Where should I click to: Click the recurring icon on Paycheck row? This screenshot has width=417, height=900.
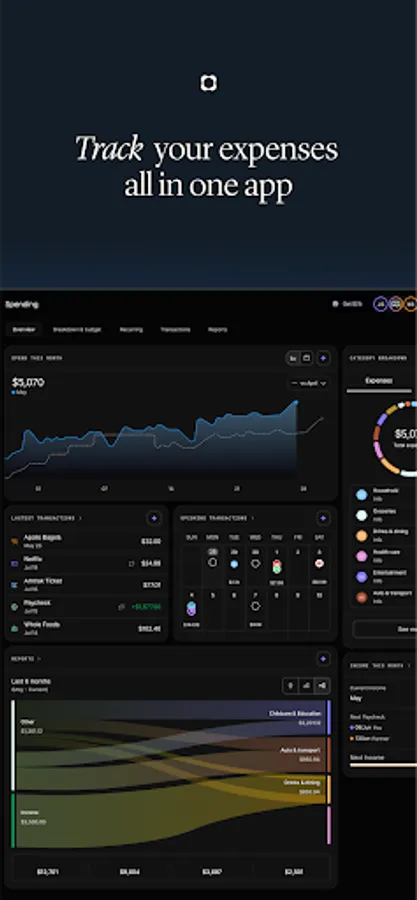coord(122,606)
